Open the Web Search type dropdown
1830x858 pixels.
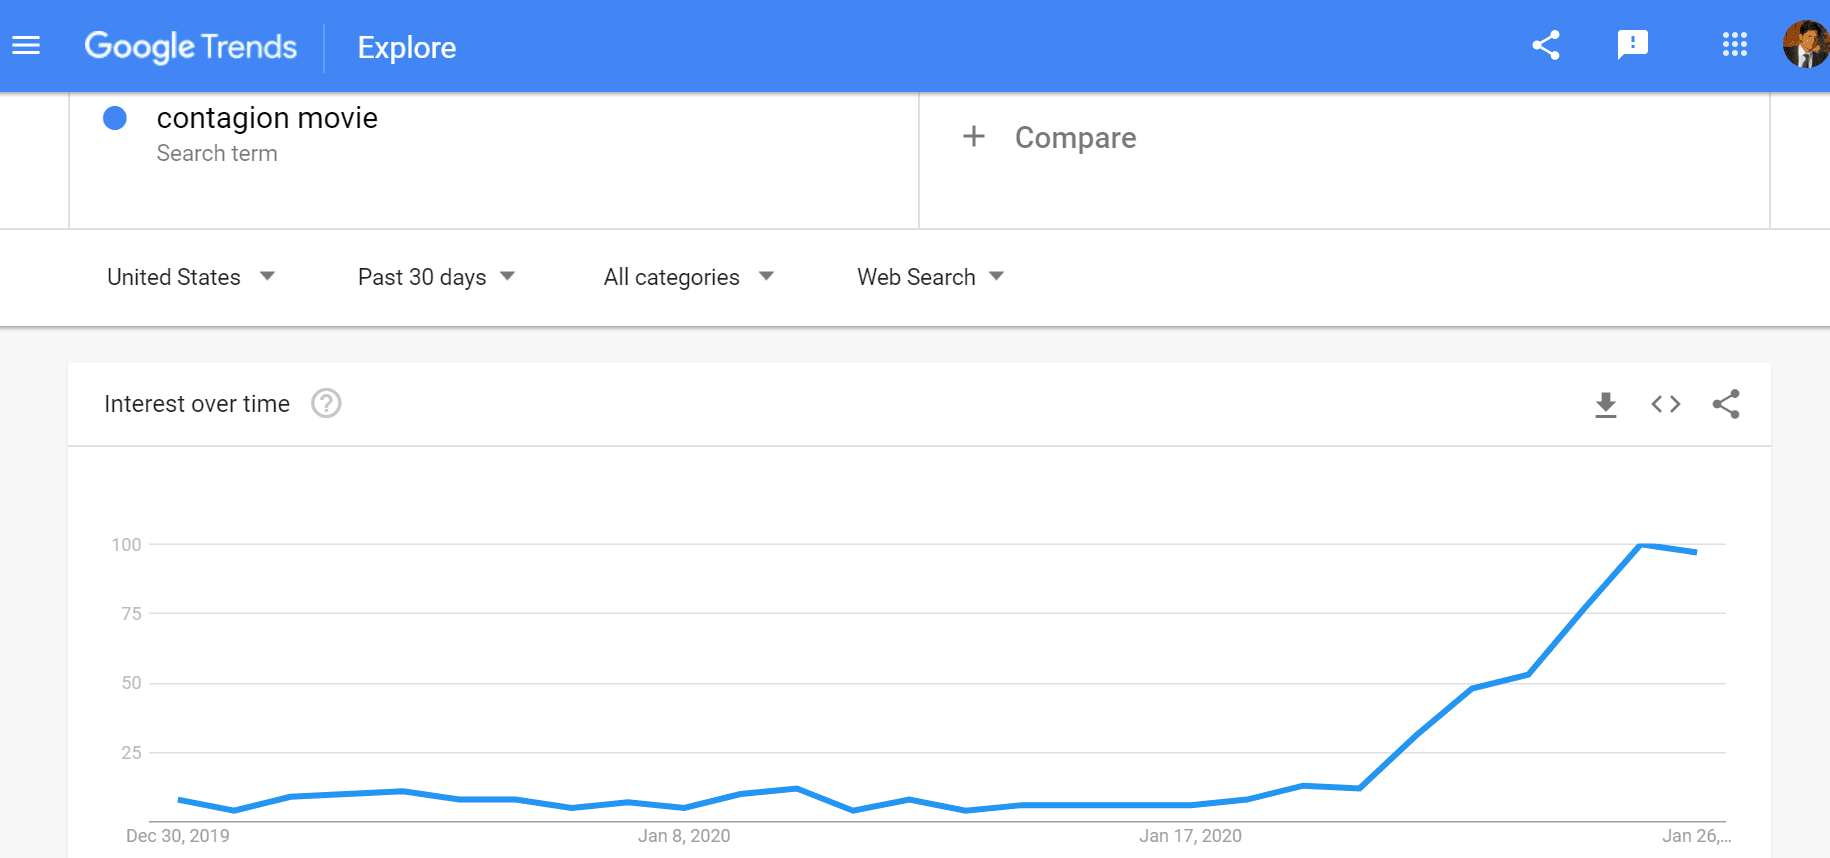(930, 277)
